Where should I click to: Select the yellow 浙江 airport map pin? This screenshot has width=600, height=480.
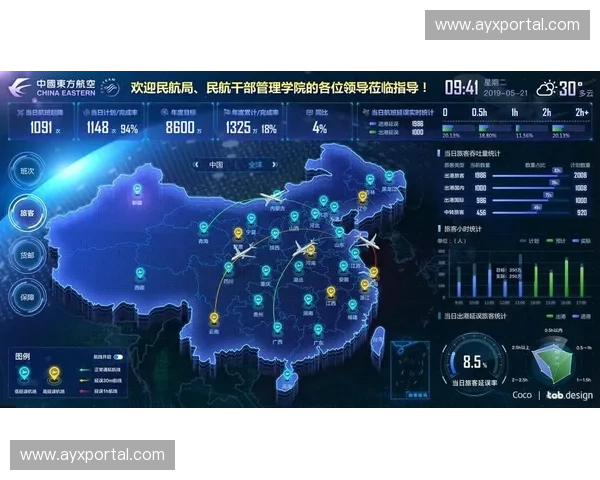tap(364, 286)
